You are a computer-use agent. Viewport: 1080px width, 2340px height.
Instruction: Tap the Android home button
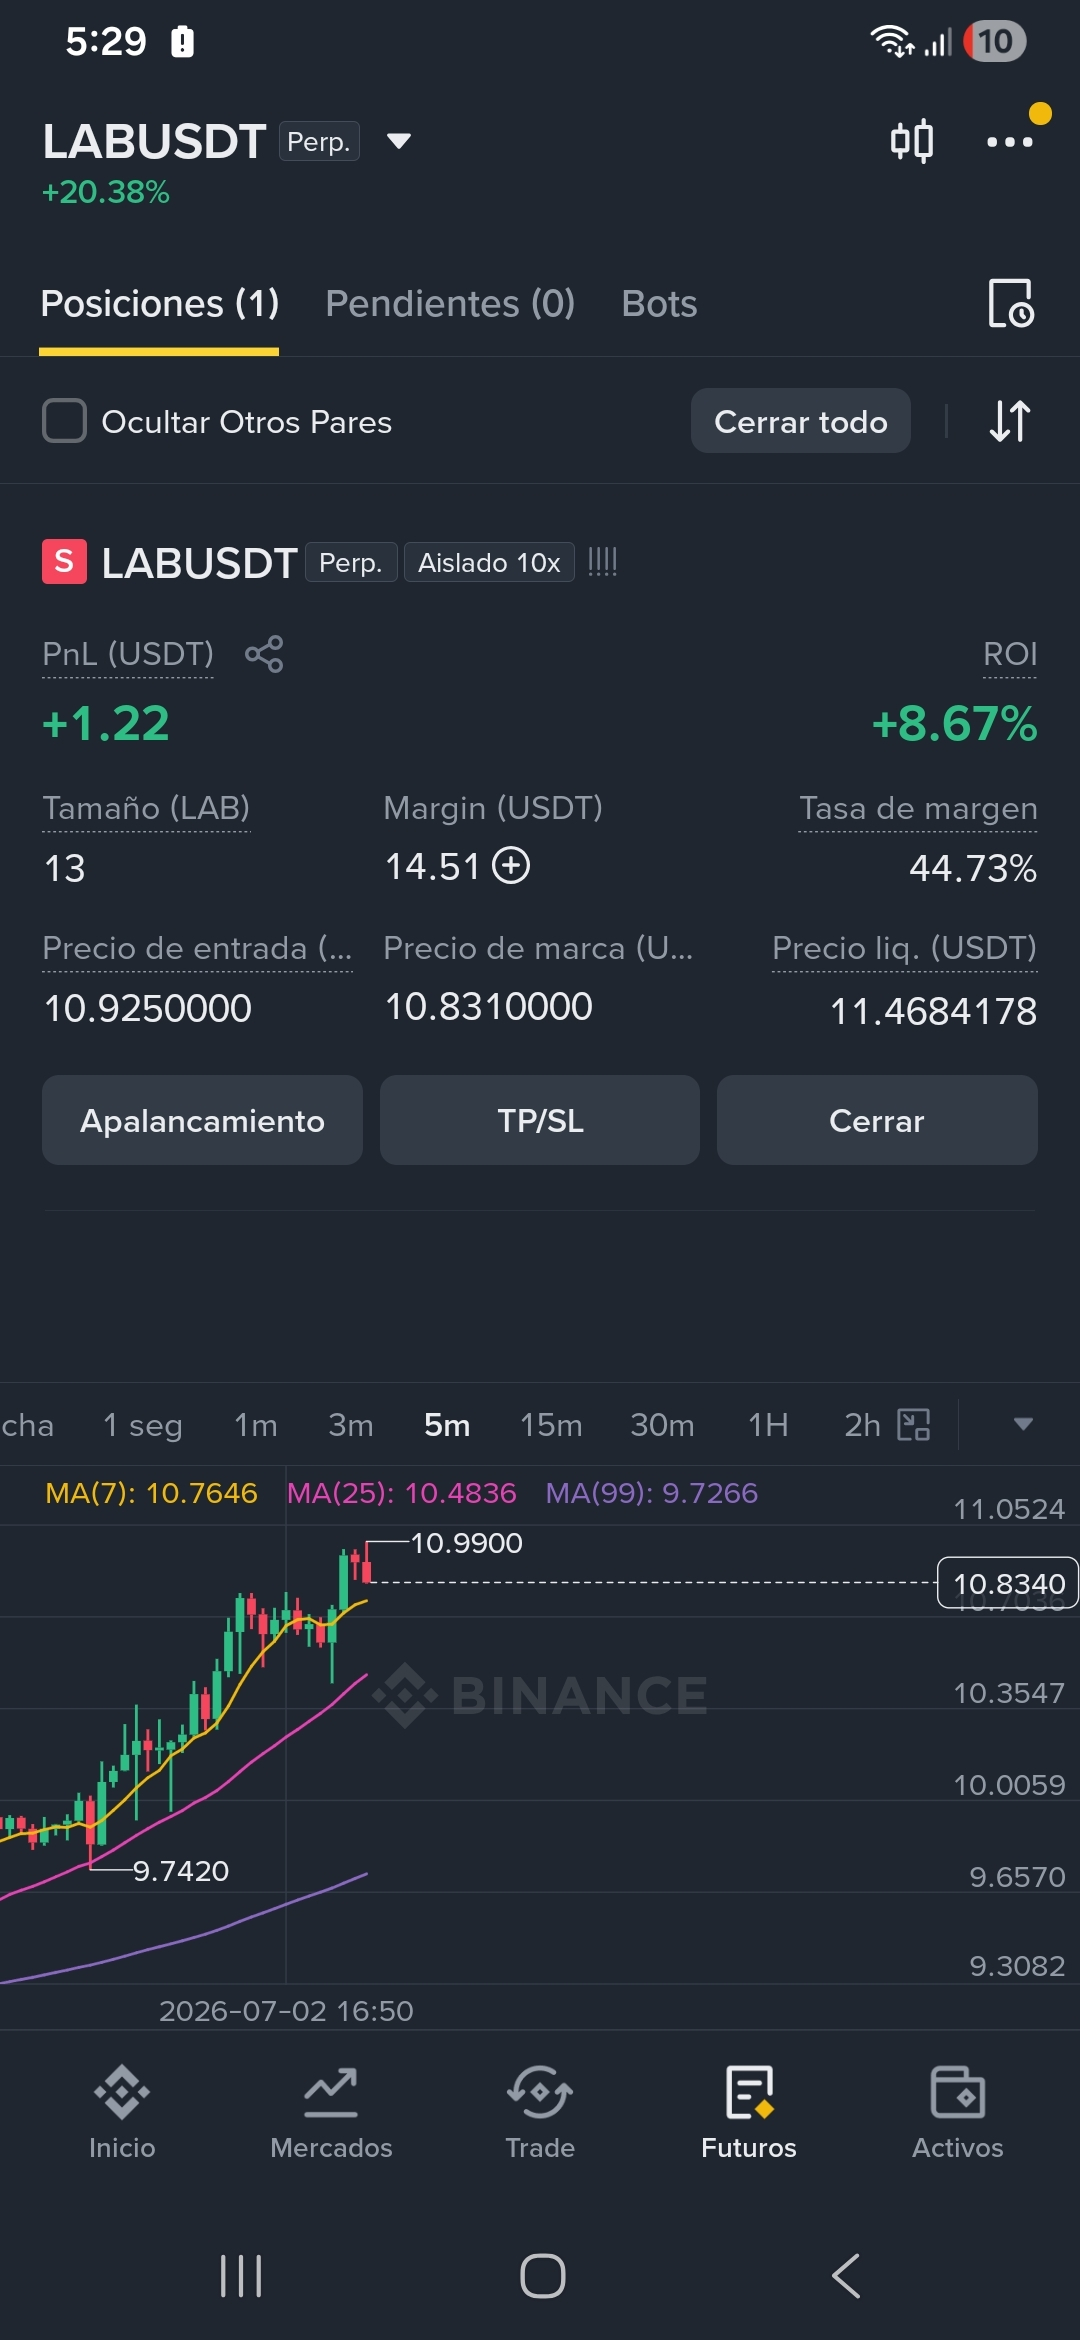pyautogui.click(x=542, y=2276)
